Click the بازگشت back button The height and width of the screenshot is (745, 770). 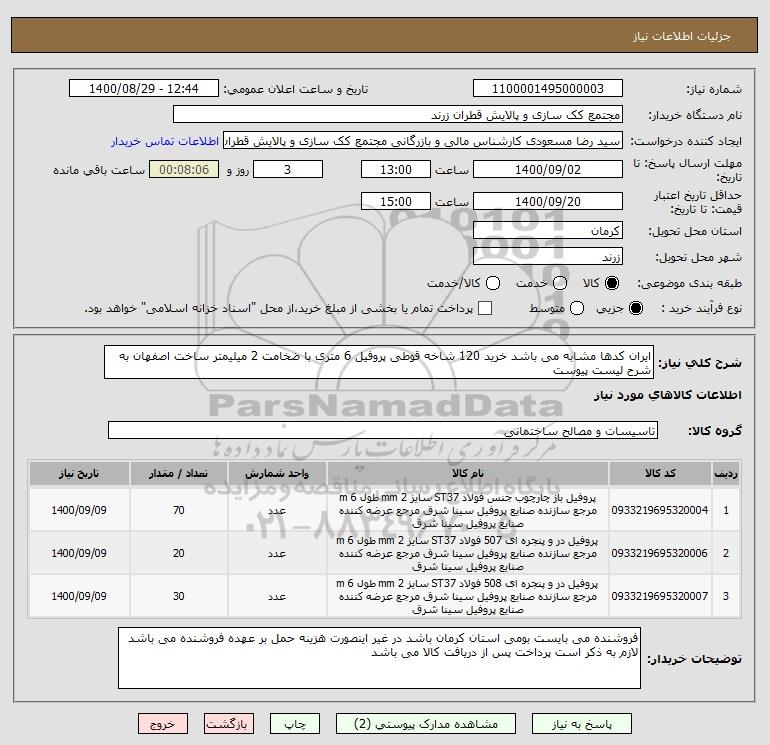click(229, 724)
